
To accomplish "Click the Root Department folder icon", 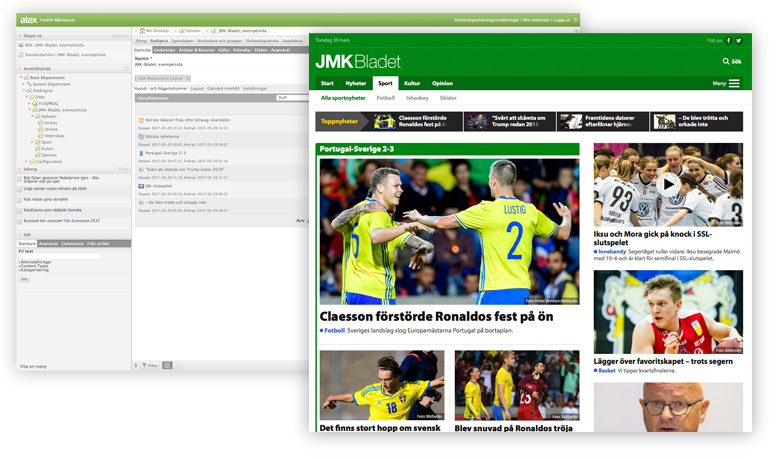I will (x=26, y=78).
